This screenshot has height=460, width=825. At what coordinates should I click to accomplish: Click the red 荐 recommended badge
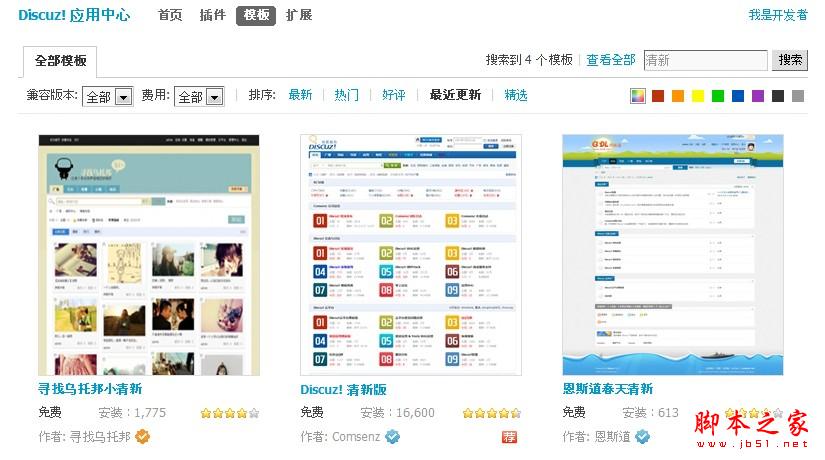(510, 436)
